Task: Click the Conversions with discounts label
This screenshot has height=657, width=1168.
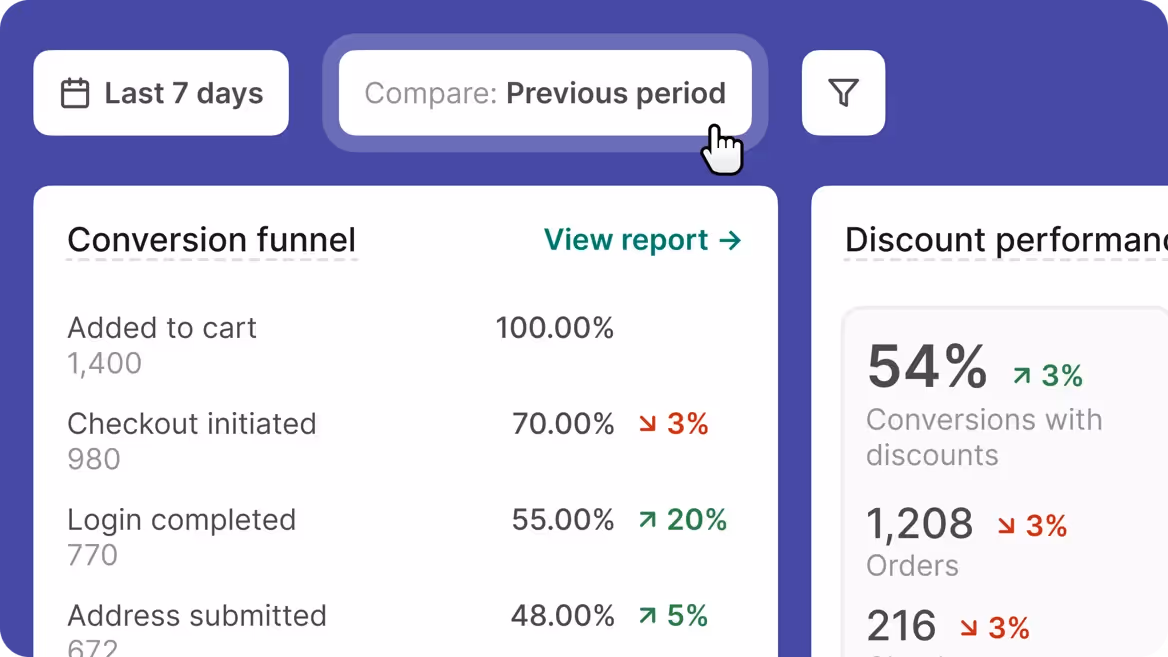Action: [984, 437]
